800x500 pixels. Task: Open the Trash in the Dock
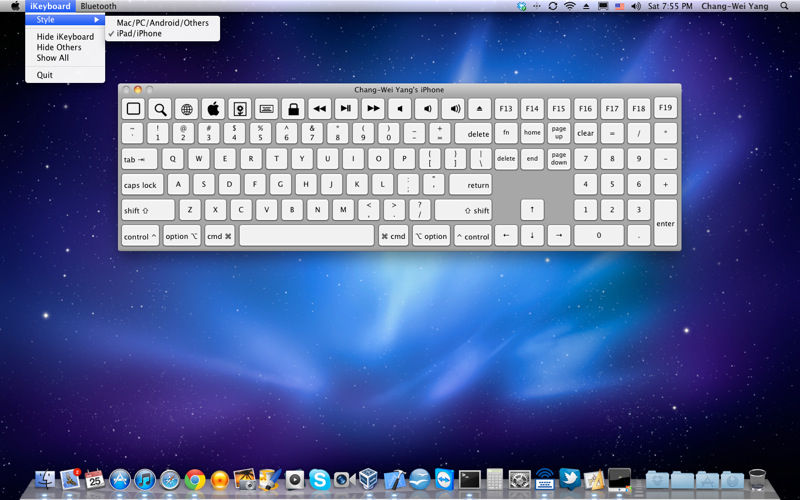pos(757,480)
